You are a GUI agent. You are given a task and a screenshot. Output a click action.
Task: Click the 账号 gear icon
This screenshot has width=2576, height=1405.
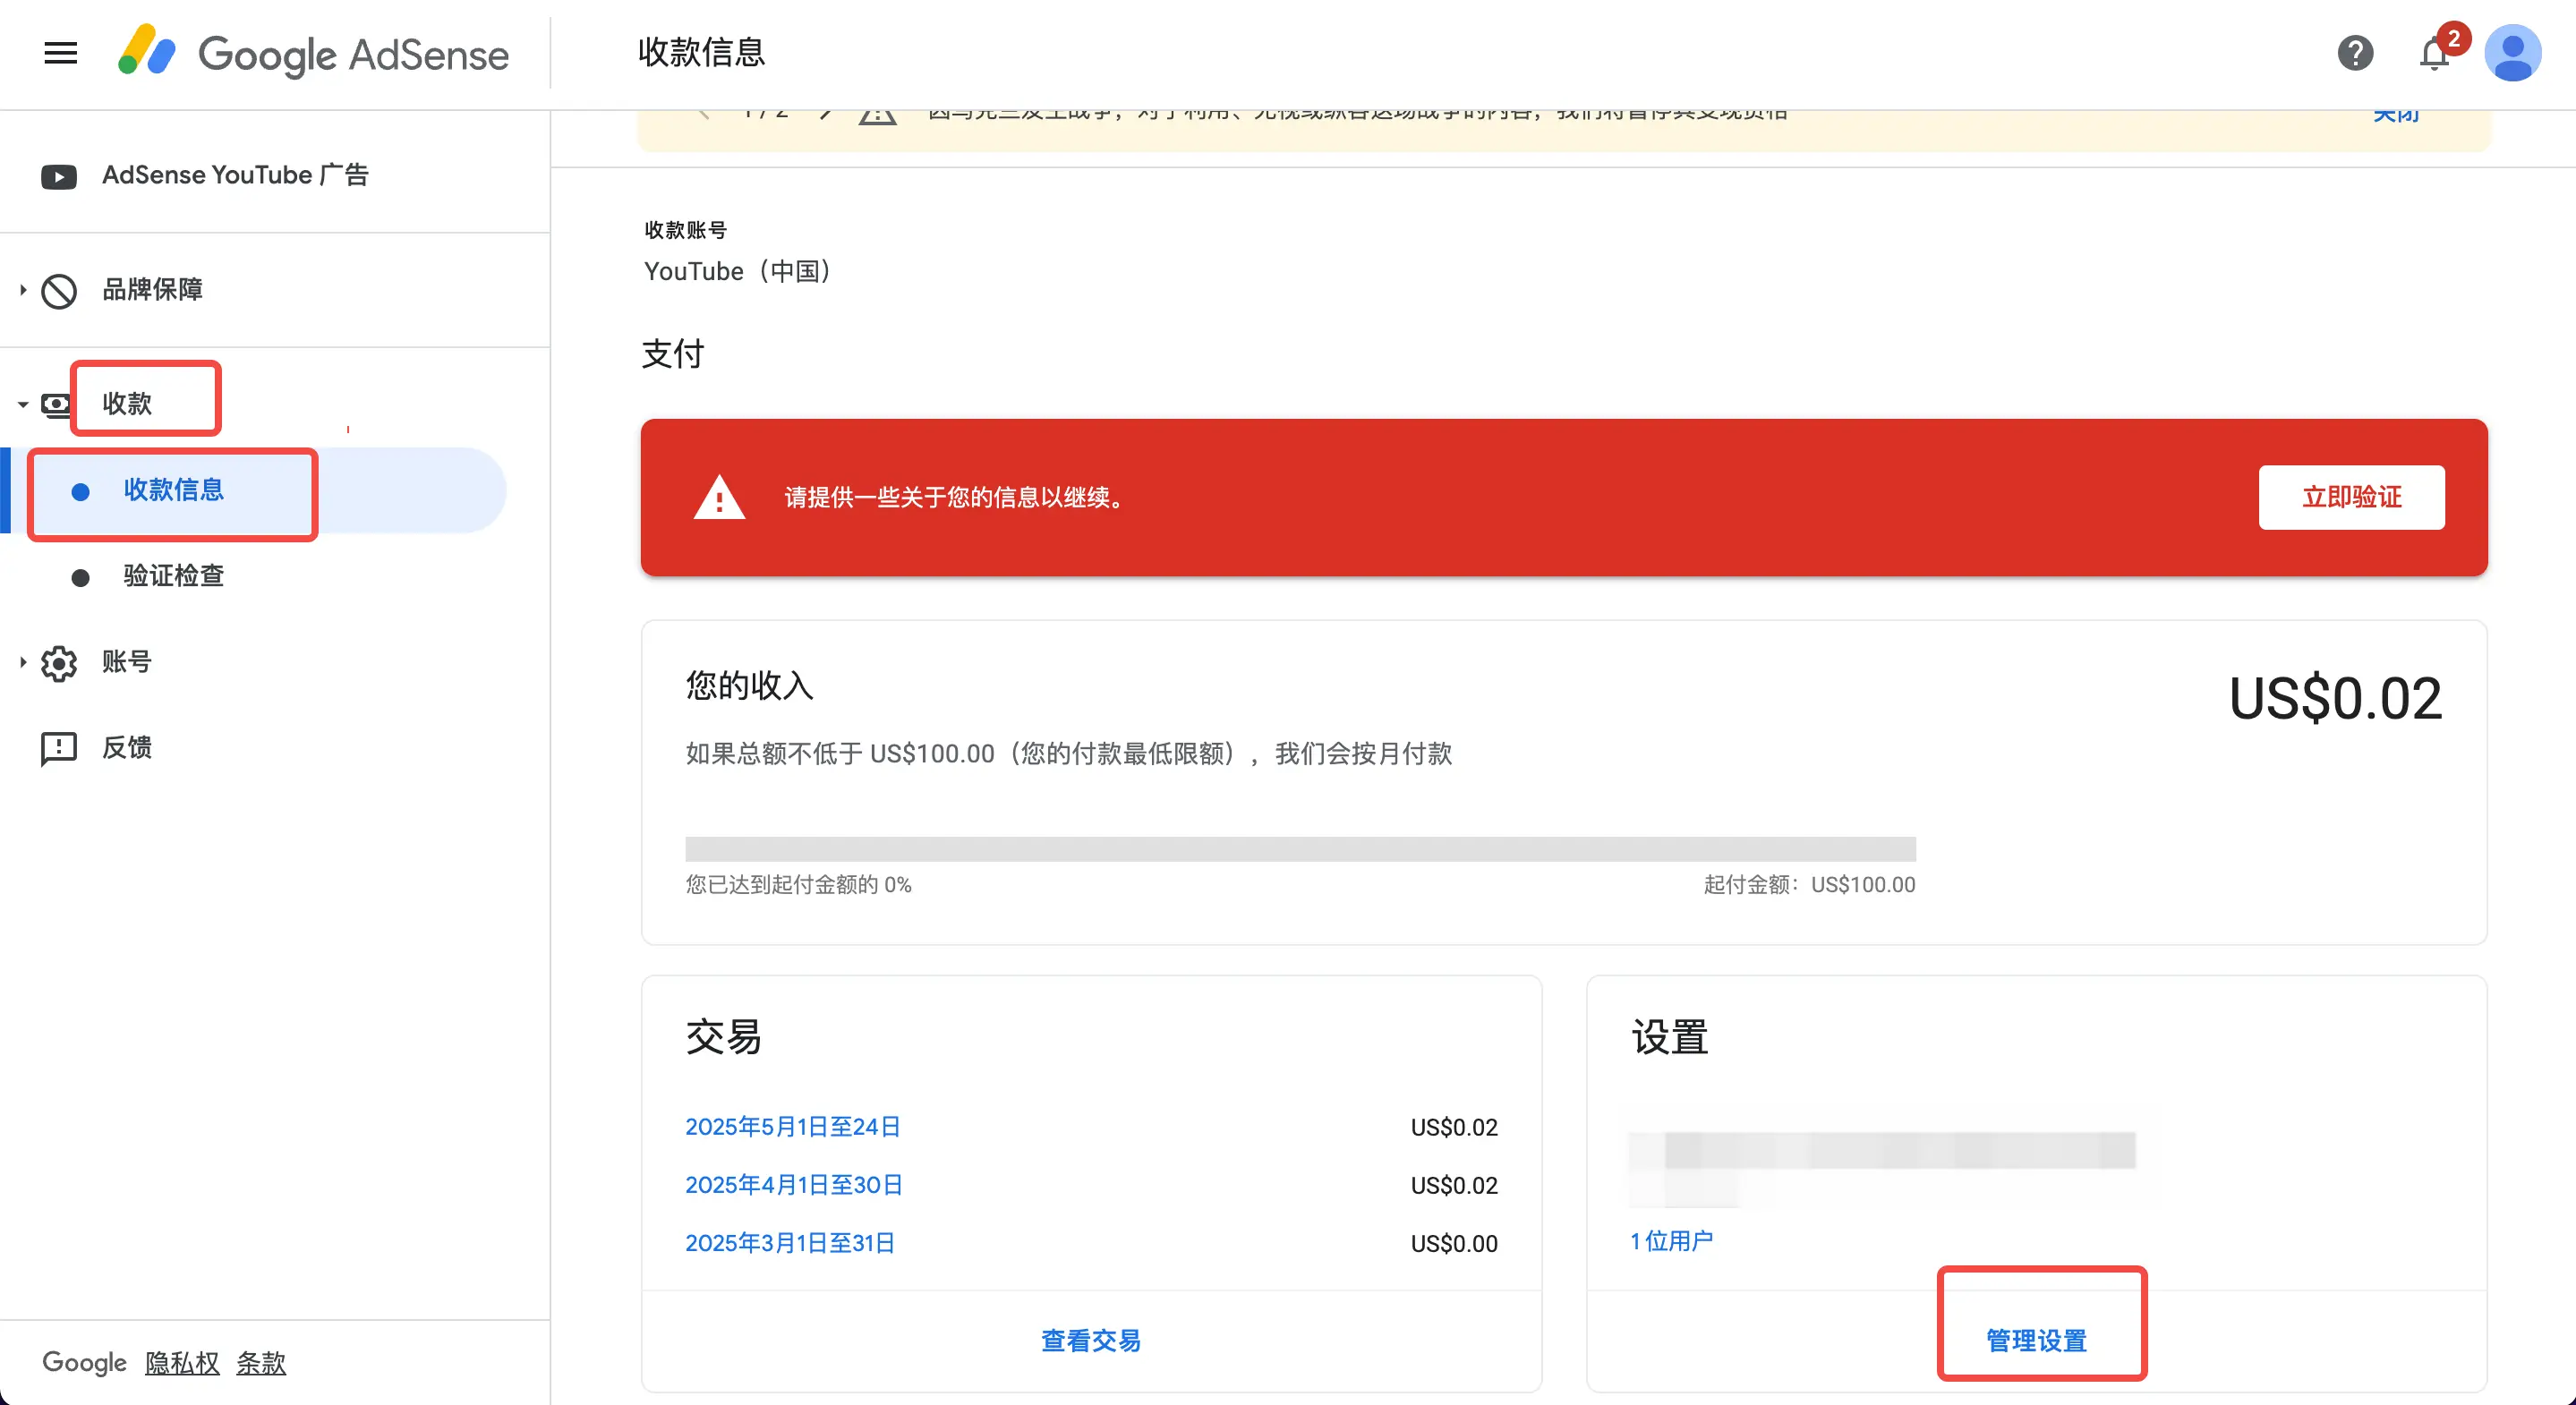[59, 662]
